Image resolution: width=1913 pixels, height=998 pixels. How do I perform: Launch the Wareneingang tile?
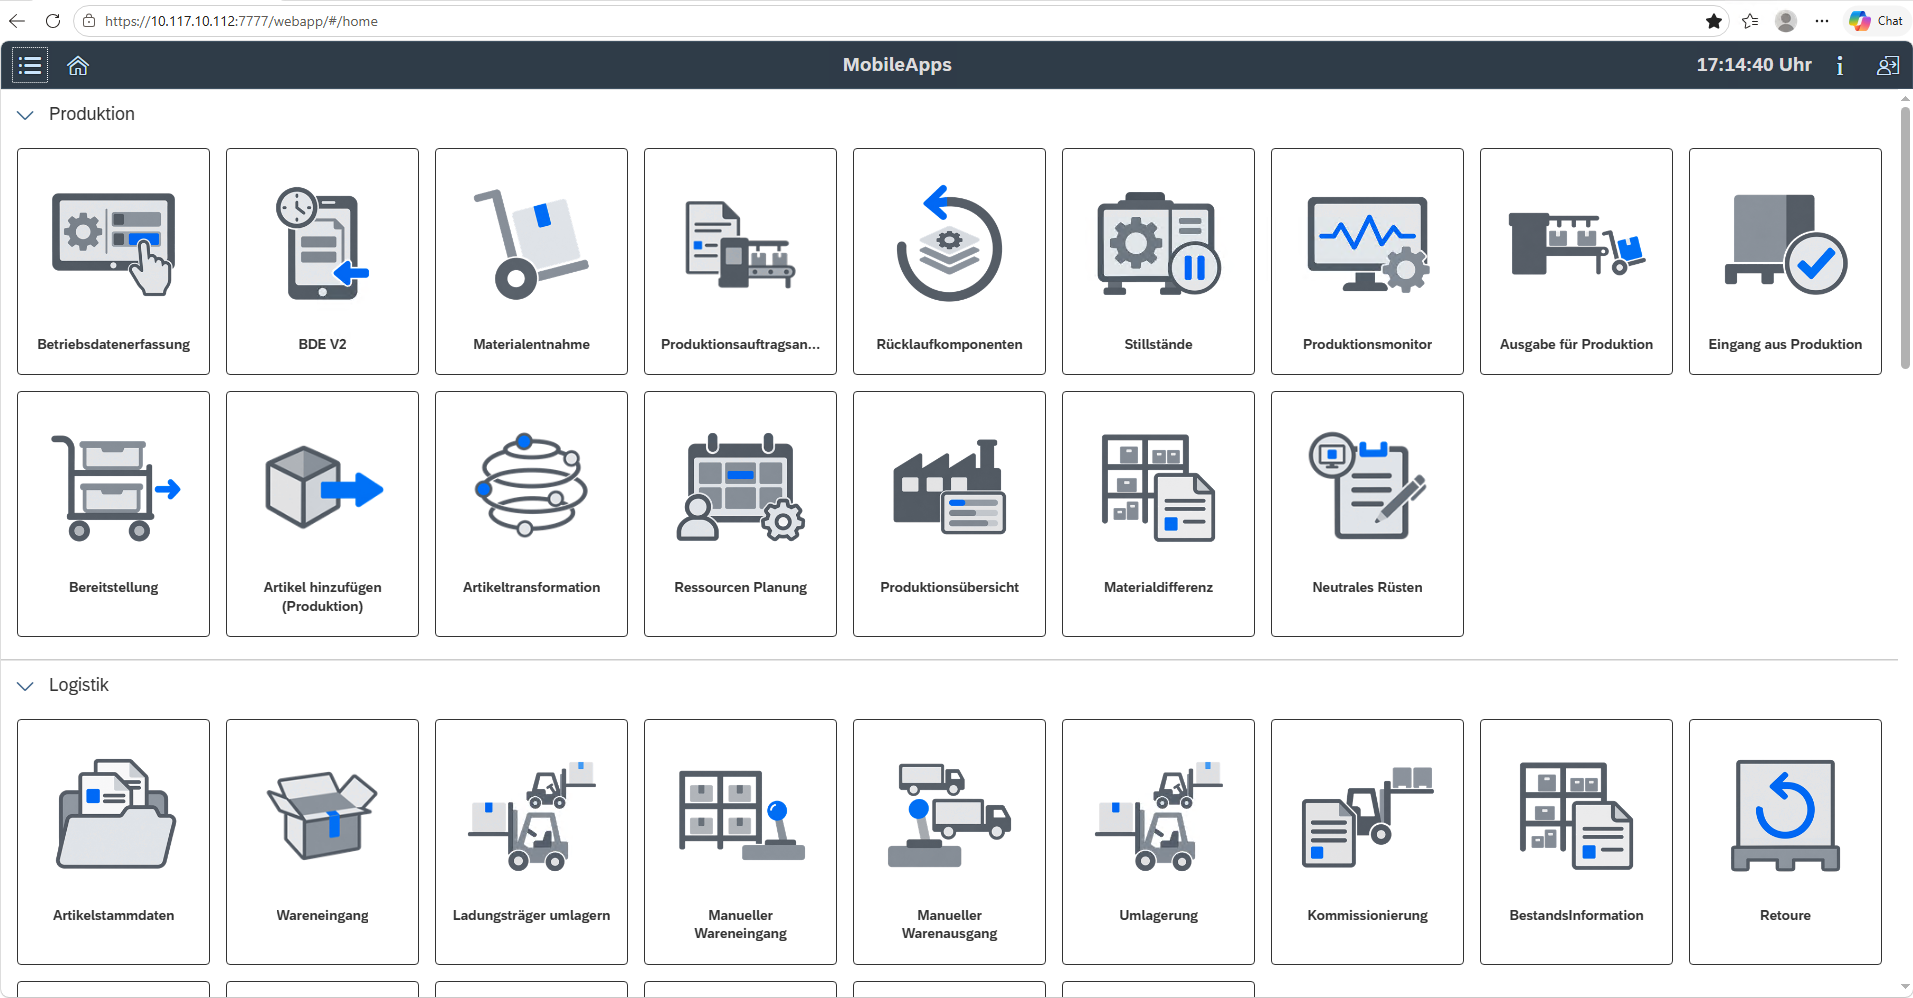322,842
